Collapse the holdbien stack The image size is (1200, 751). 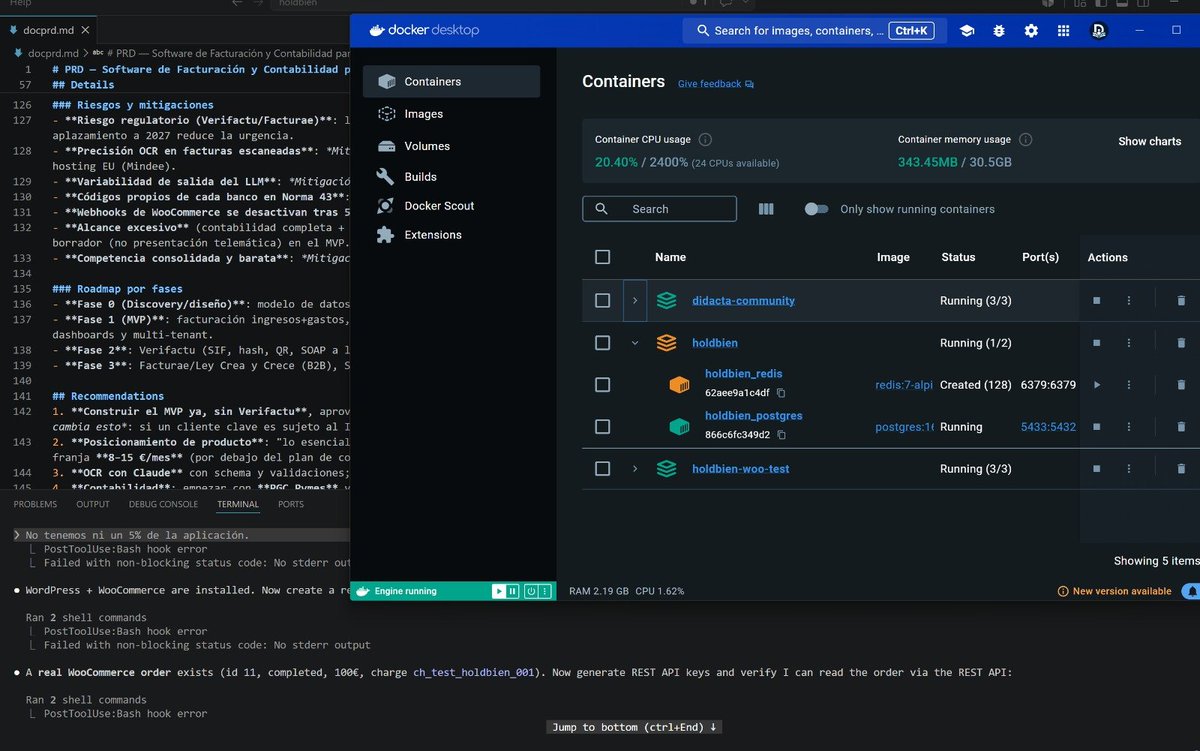pos(635,343)
